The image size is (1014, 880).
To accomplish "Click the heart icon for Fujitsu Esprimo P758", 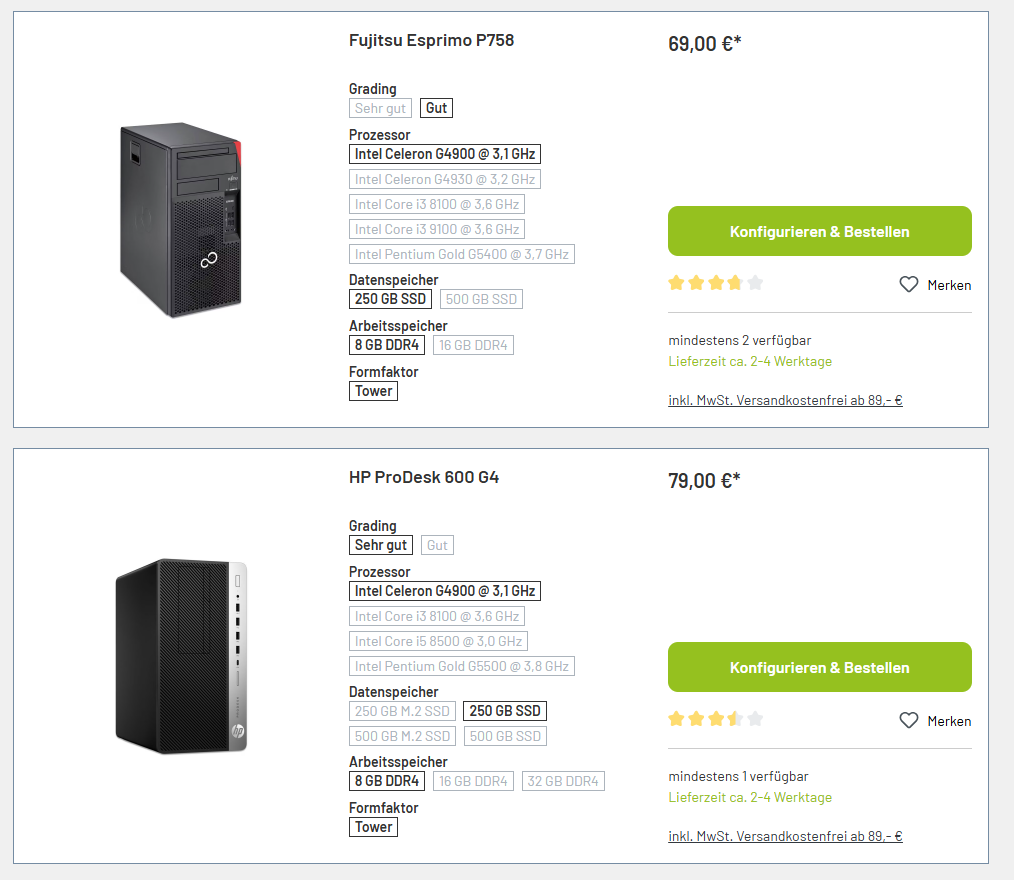I will click(909, 284).
